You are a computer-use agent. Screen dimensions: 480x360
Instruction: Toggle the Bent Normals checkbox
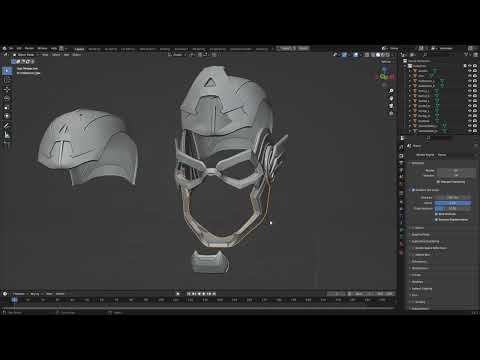(436, 214)
